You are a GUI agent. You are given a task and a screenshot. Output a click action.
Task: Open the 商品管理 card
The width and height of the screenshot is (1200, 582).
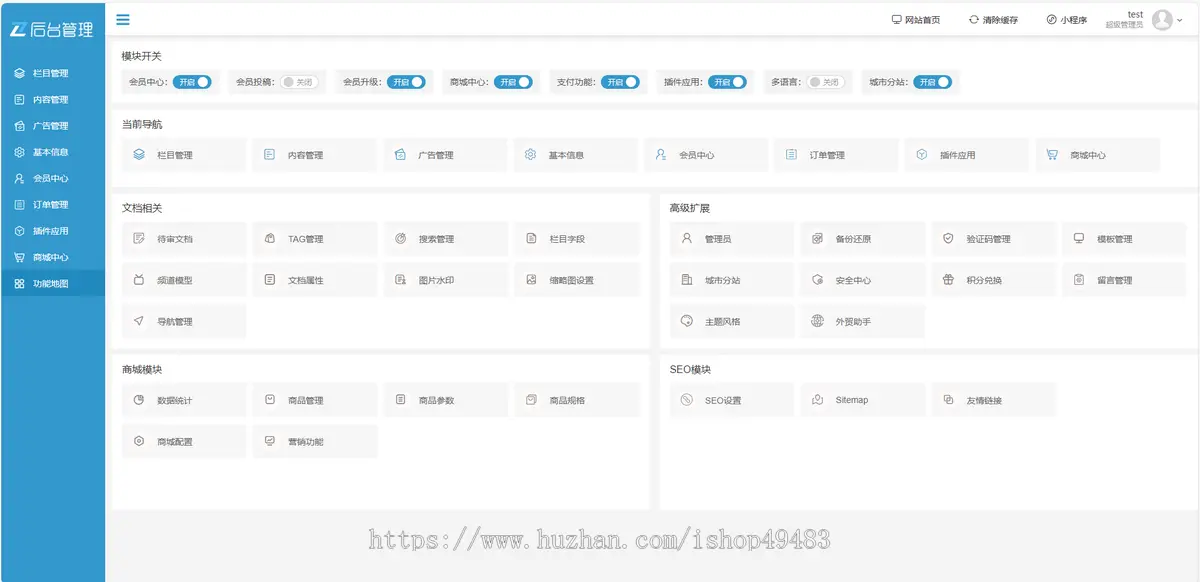315,400
